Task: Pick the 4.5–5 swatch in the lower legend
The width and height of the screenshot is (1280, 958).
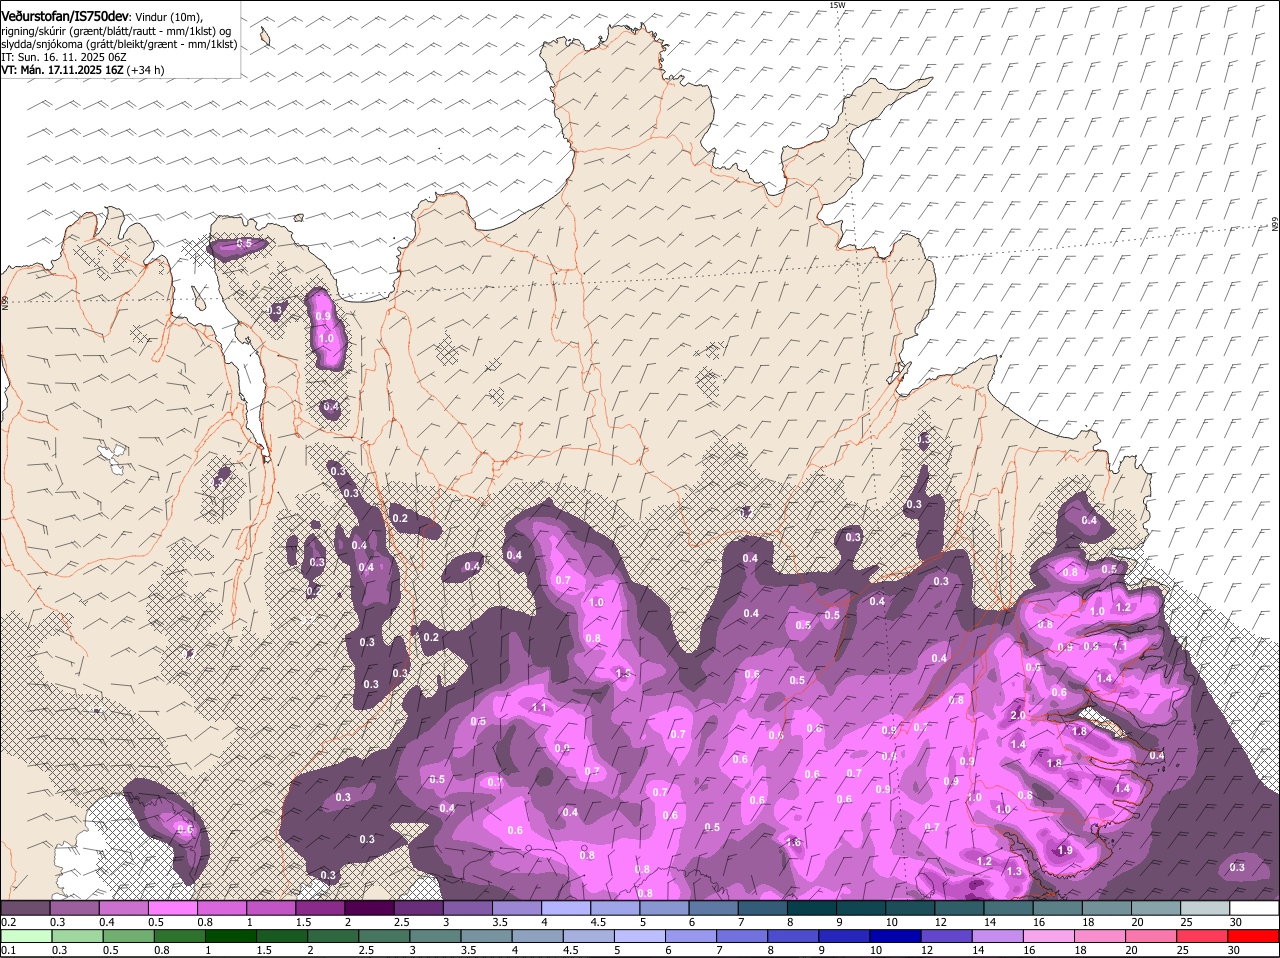Action: point(588,936)
